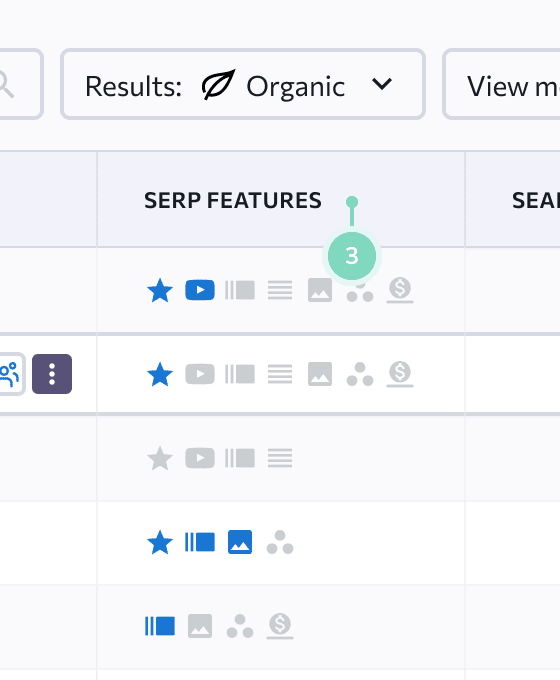Viewport: 560px width, 680px height.
Task: Click the blue star icon in fourth row
Action: (160, 542)
